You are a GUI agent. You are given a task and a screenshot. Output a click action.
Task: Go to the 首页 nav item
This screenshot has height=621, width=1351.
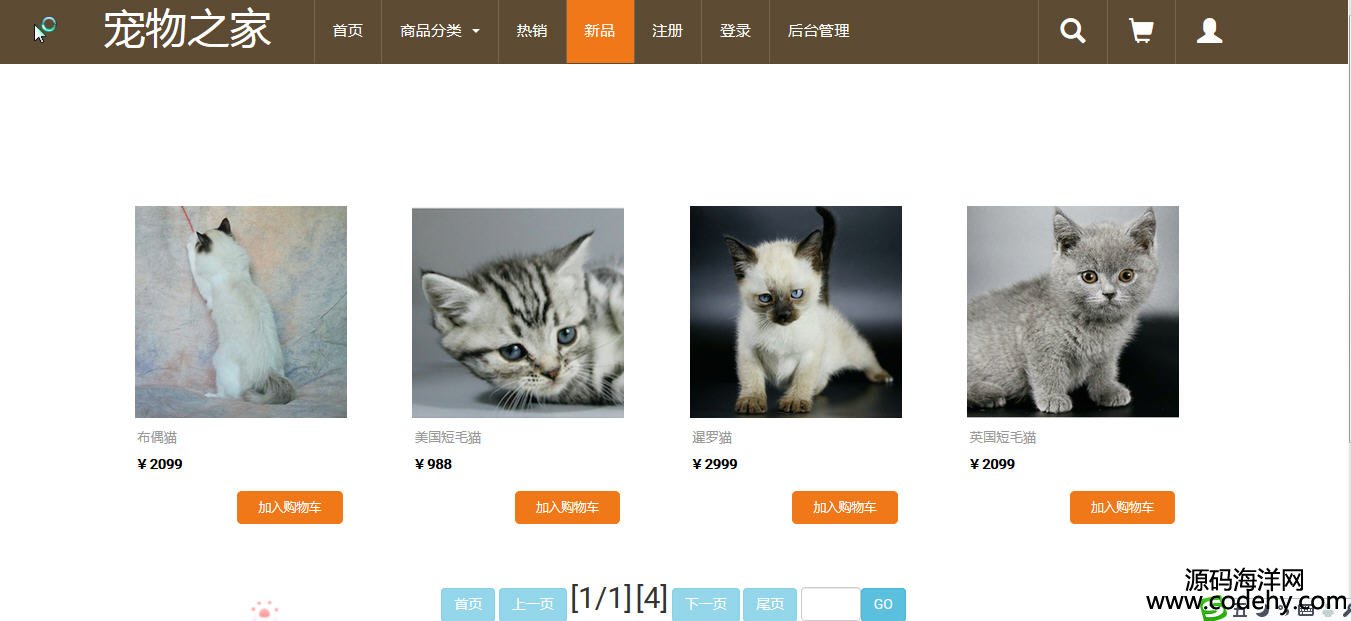(x=348, y=31)
